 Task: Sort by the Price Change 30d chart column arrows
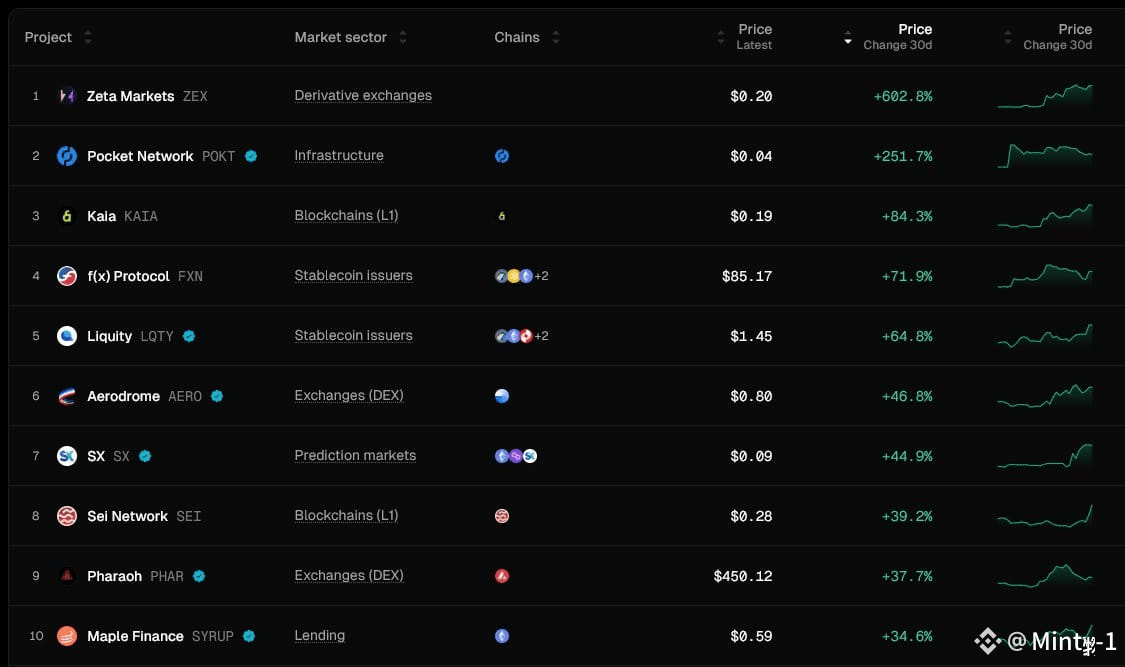coord(1007,37)
